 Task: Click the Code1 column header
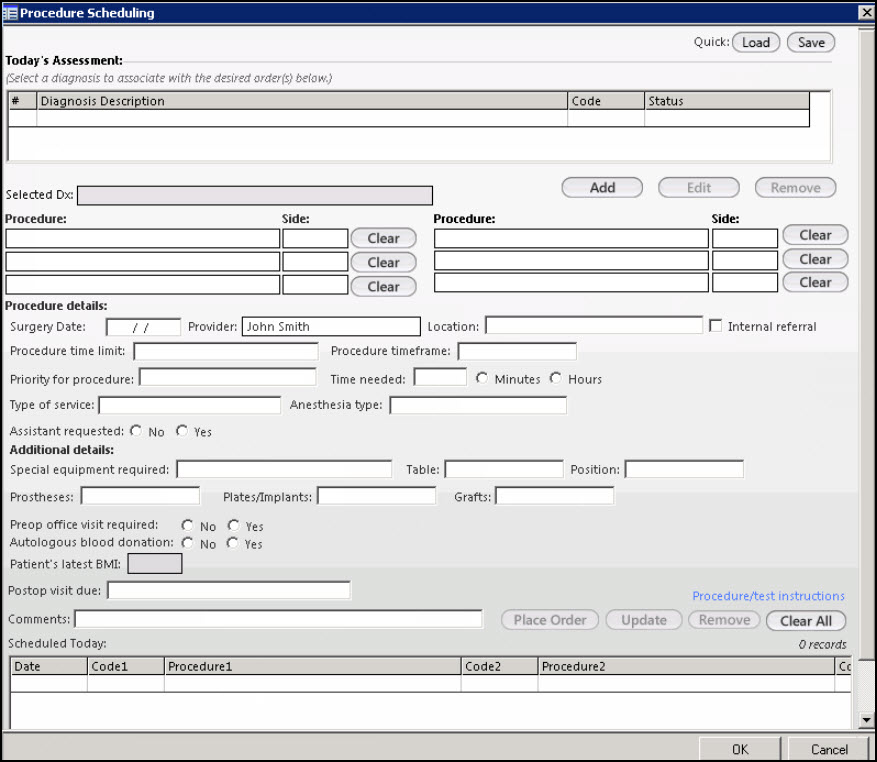(x=126, y=666)
